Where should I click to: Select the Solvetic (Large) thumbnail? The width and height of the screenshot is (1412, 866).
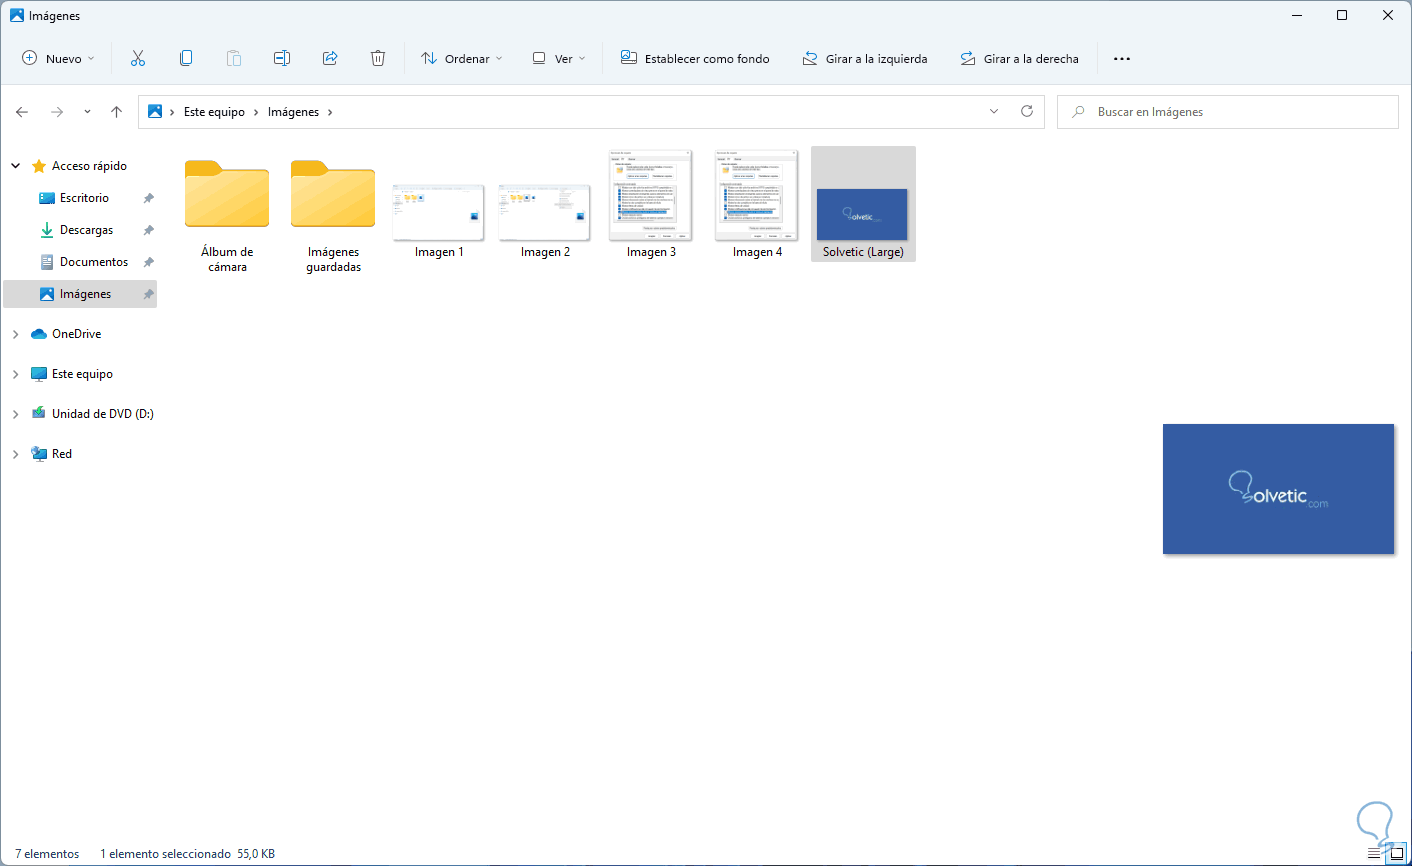click(863, 205)
